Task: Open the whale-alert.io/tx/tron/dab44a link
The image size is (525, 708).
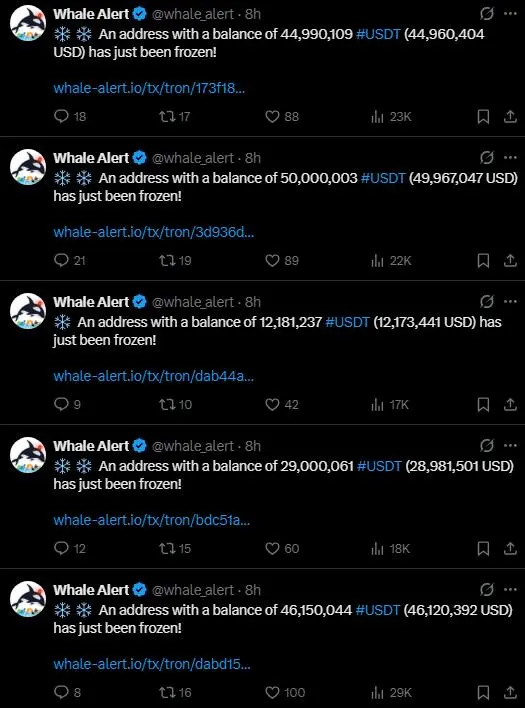Action: [x=153, y=376]
